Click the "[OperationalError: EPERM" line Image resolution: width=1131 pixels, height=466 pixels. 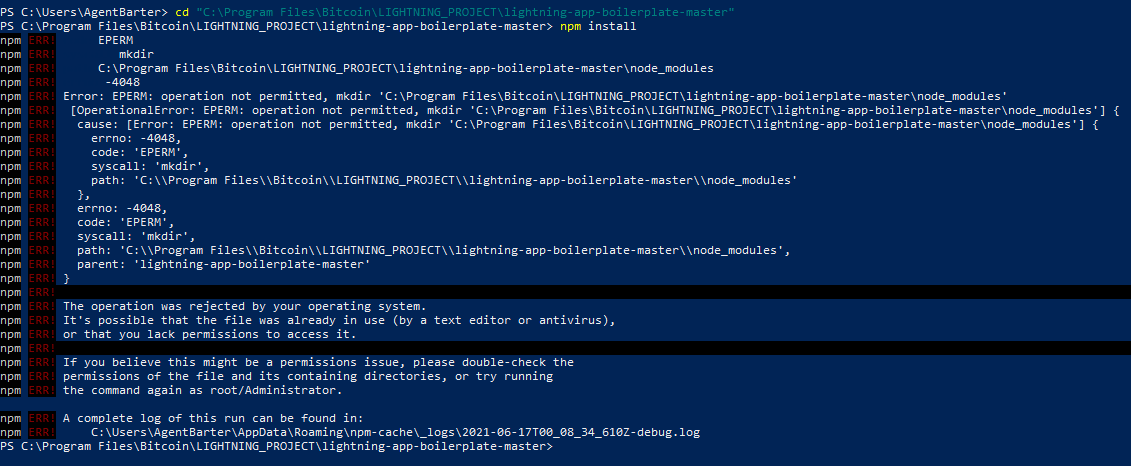pos(595,110)
